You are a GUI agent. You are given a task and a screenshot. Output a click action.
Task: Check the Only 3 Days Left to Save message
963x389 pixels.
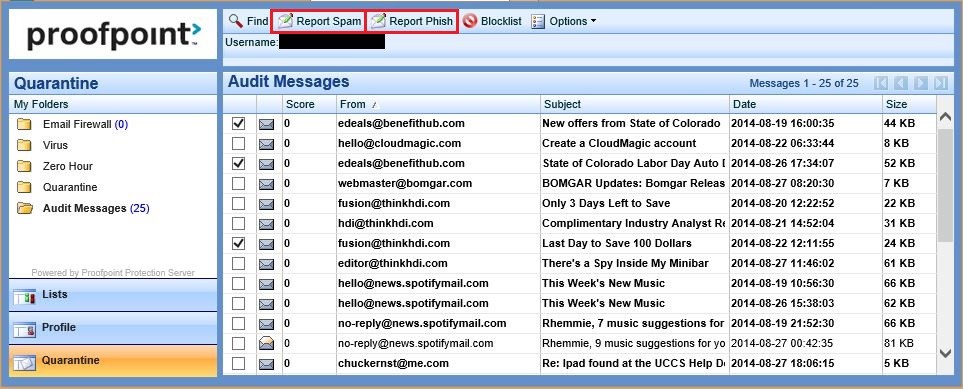238,203
